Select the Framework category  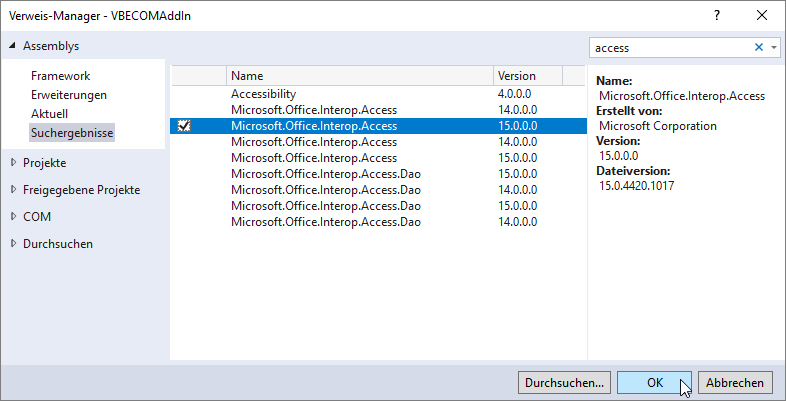(x=60, y=76)
